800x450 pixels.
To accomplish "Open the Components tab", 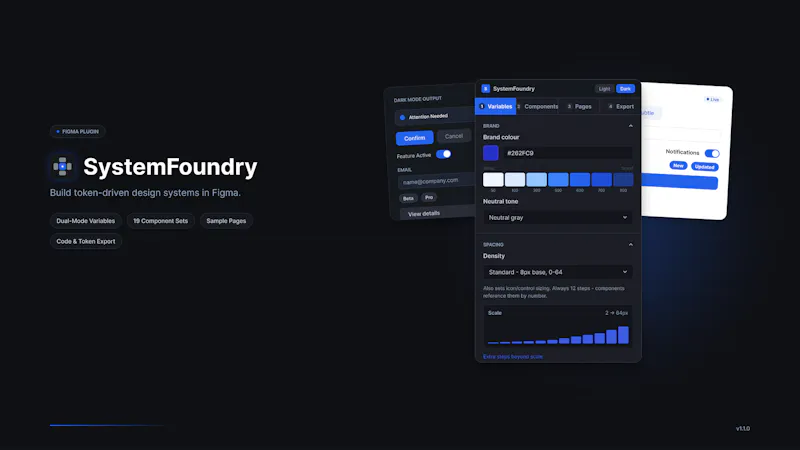I will pyautogui.click(x=537, y=107).
